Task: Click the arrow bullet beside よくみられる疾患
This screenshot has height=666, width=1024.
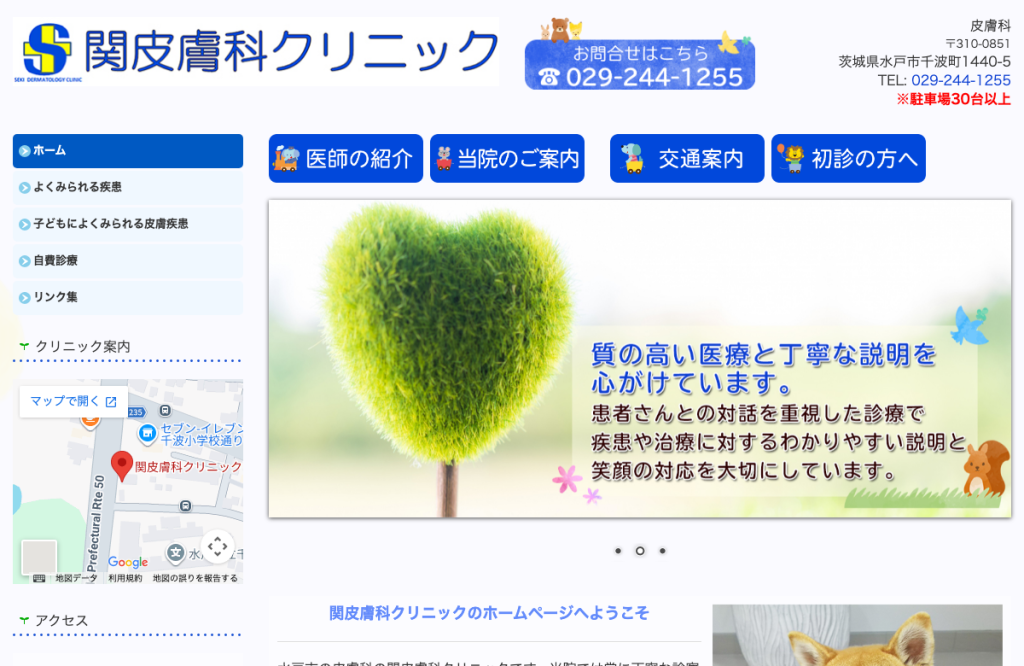Action: tap(25, 187)
